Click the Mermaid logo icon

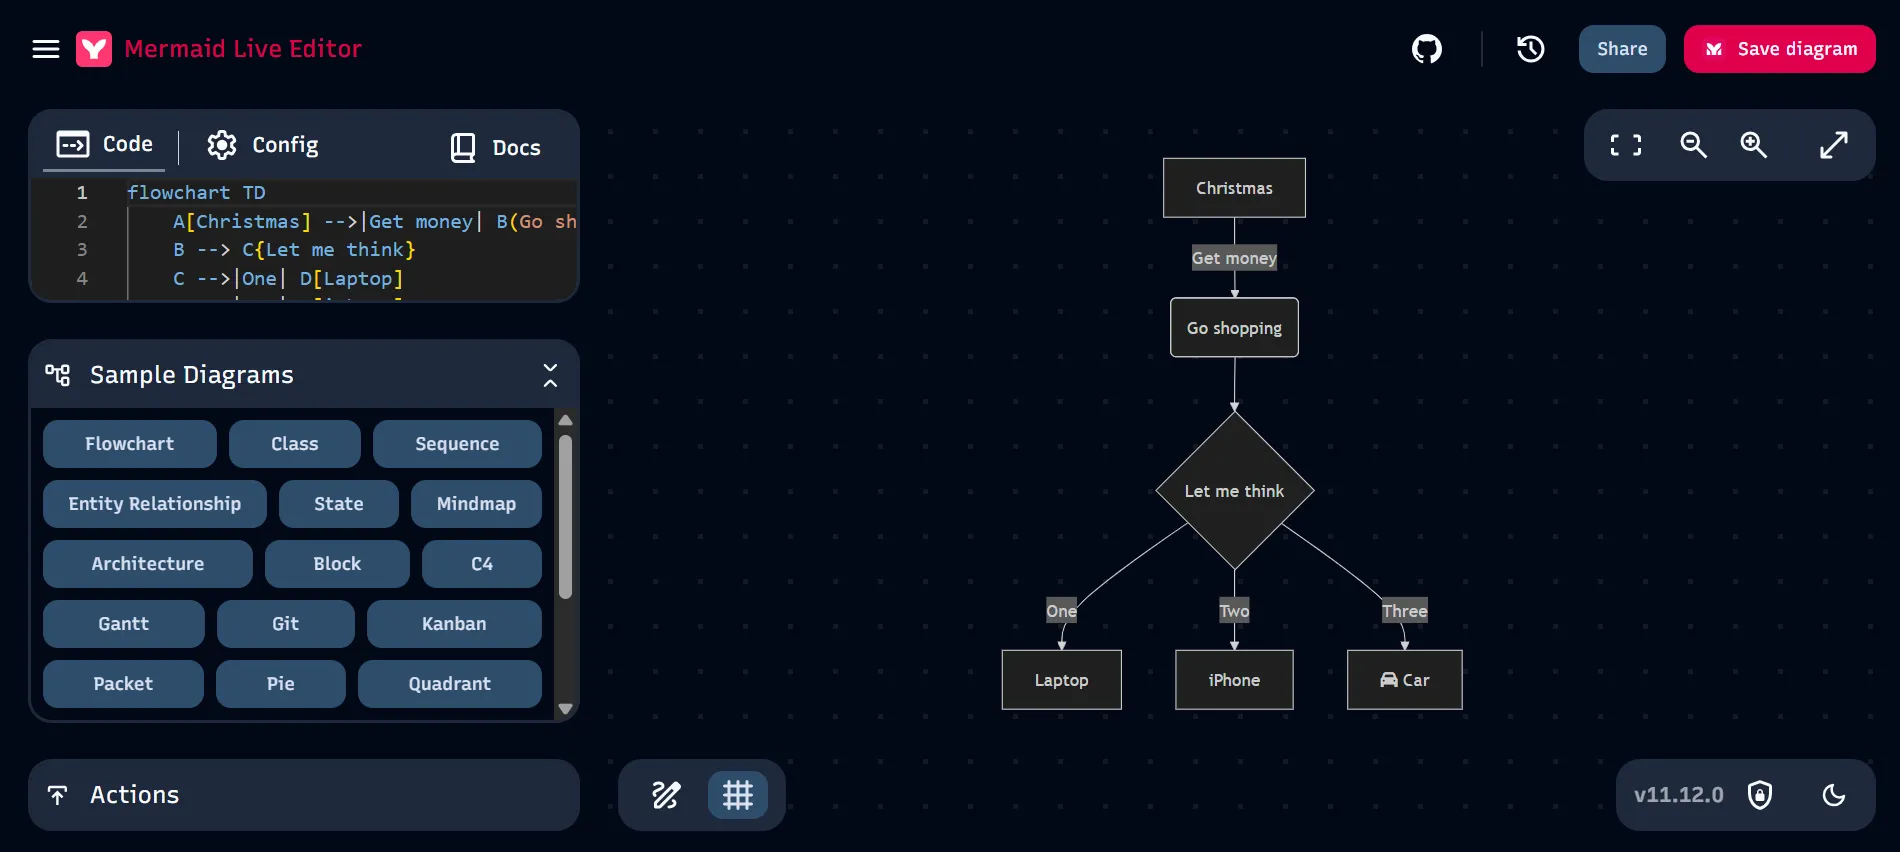(94, 49)
